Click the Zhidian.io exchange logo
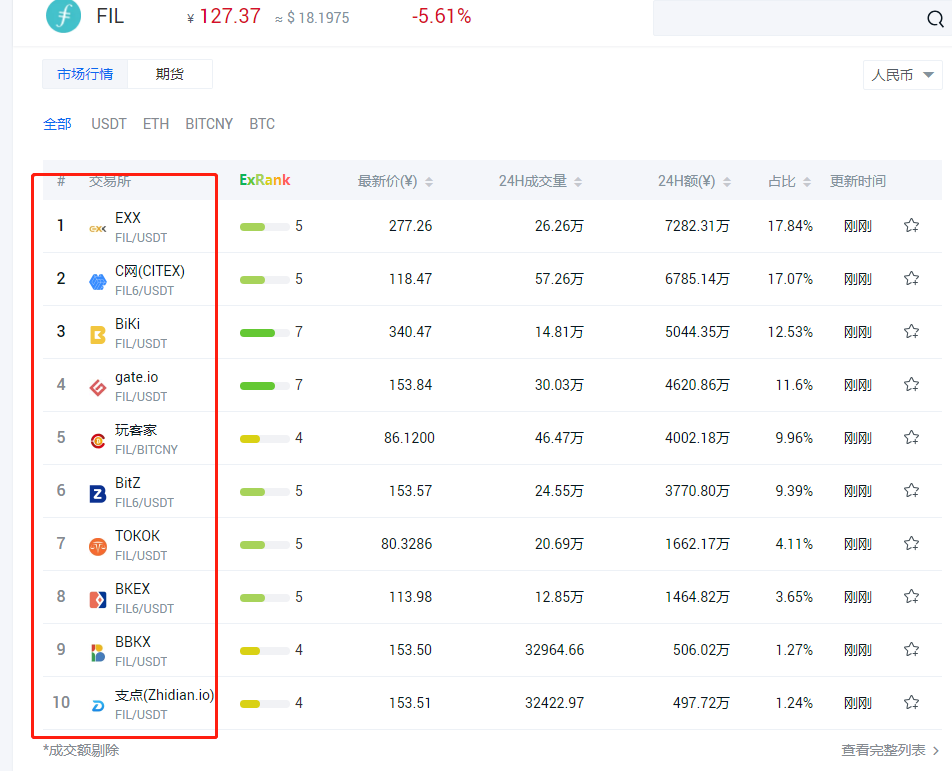This screenshot has width=952, height=771. [x=98, y=706]
